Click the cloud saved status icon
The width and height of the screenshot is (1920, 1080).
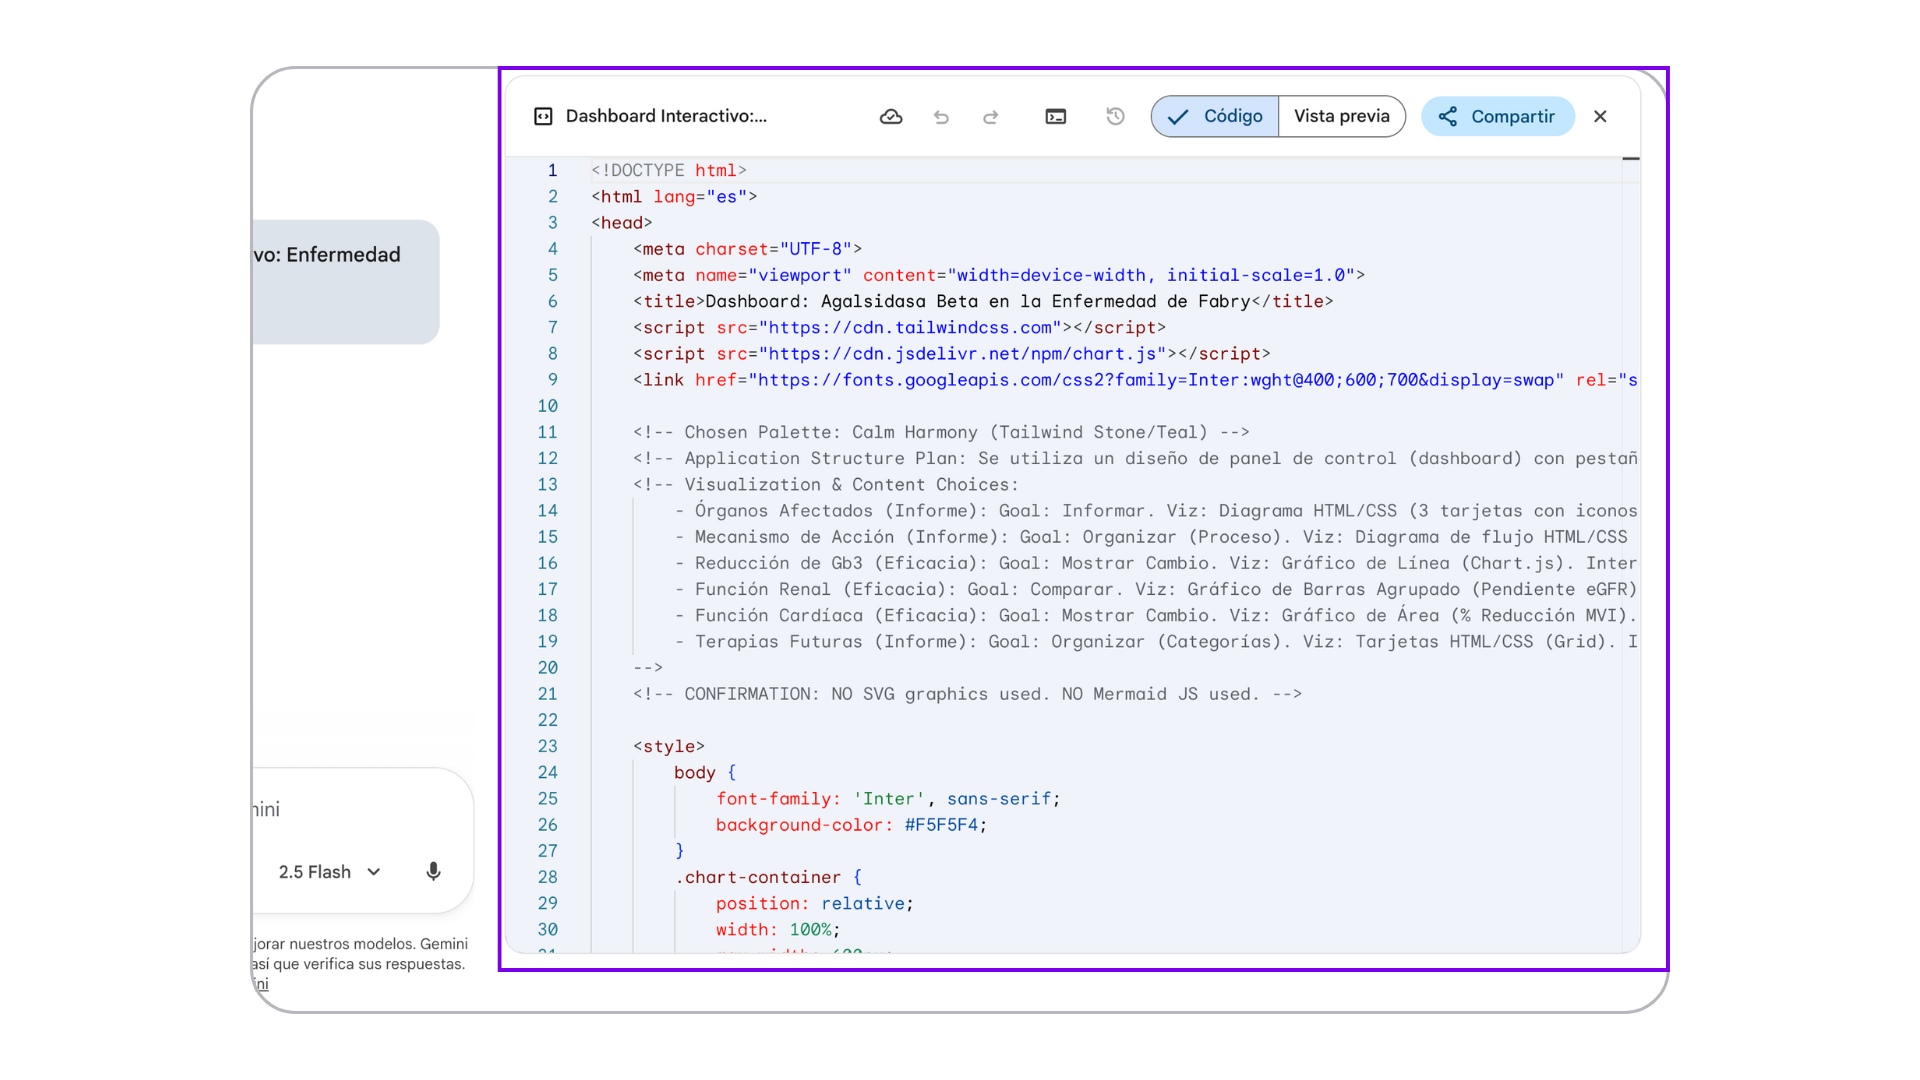point(891,117)
